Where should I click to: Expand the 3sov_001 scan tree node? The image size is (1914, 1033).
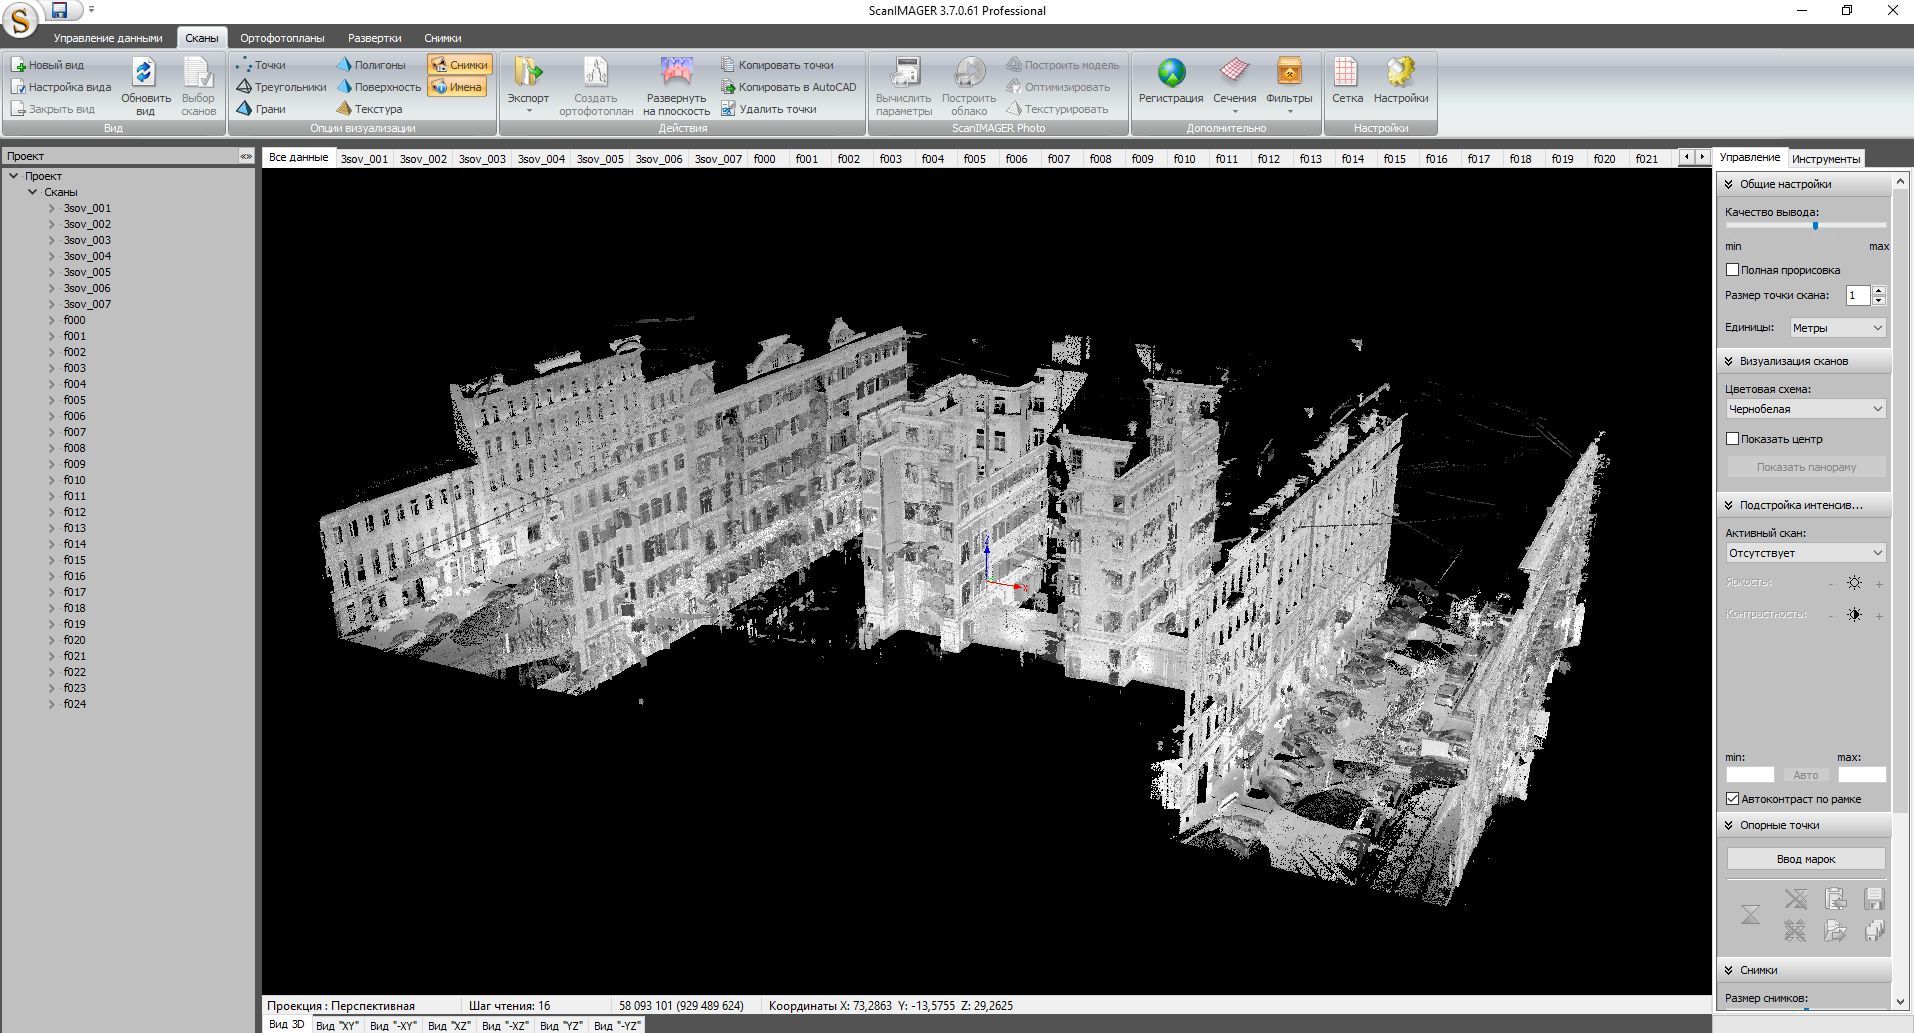[52, 208]
